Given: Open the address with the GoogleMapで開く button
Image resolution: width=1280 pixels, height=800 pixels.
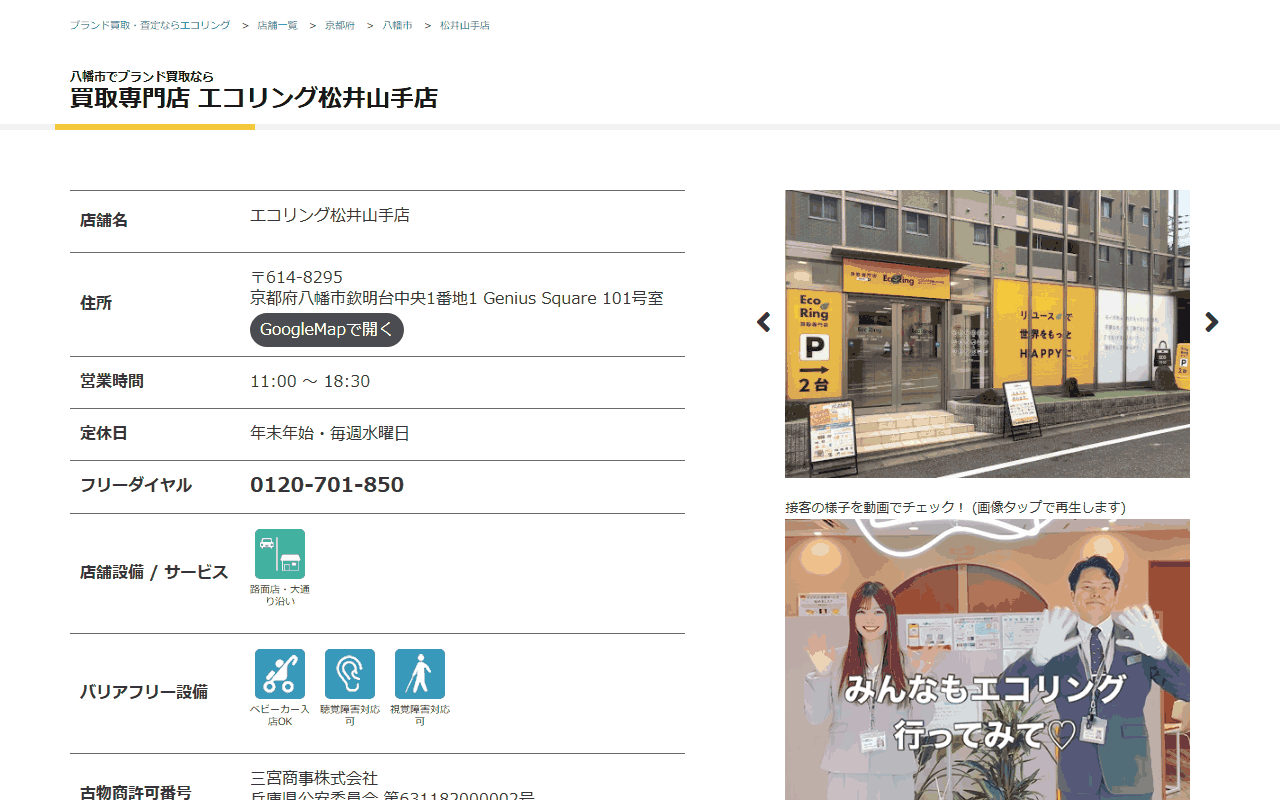Looking at the screenshot, I should tap(327, 330).
